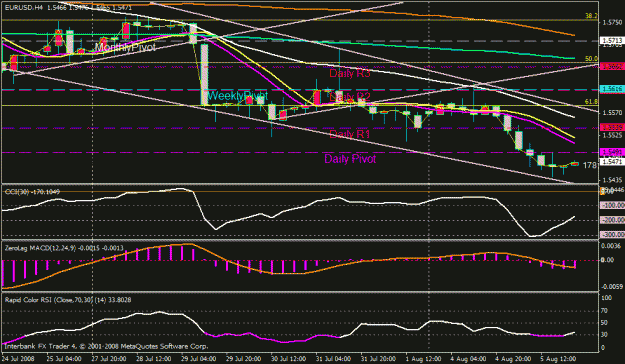Click the Daily R2 label

pos(350,96)
